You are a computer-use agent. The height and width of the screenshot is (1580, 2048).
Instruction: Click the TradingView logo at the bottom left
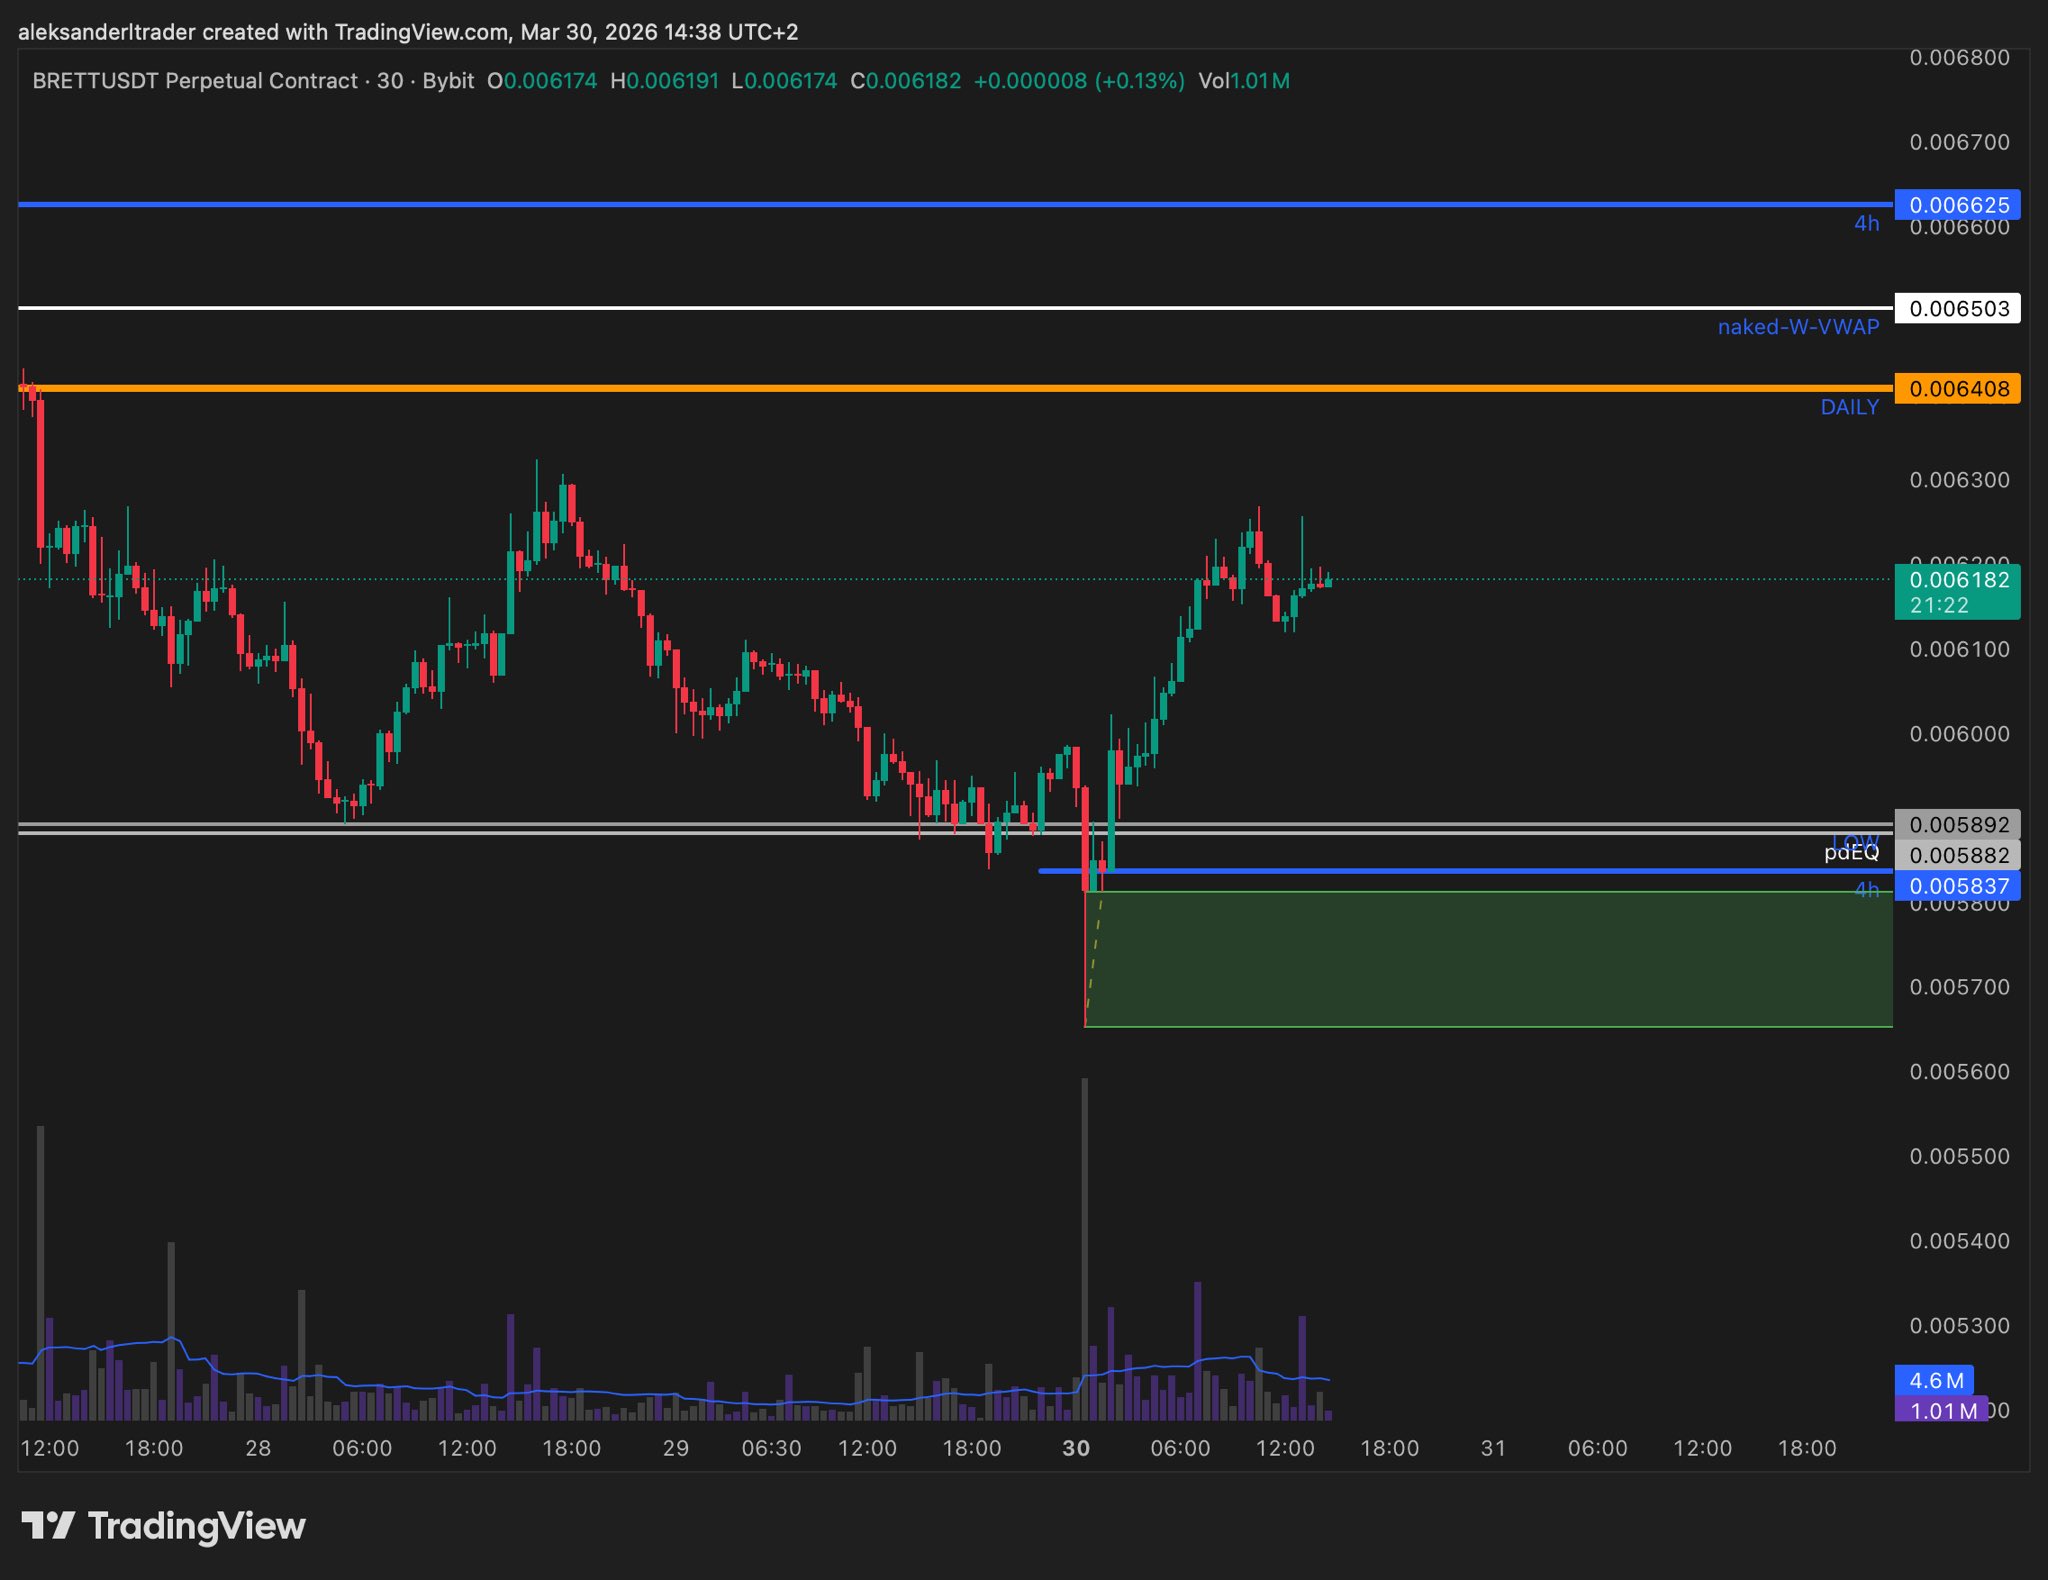click(x=163, y=1526)
